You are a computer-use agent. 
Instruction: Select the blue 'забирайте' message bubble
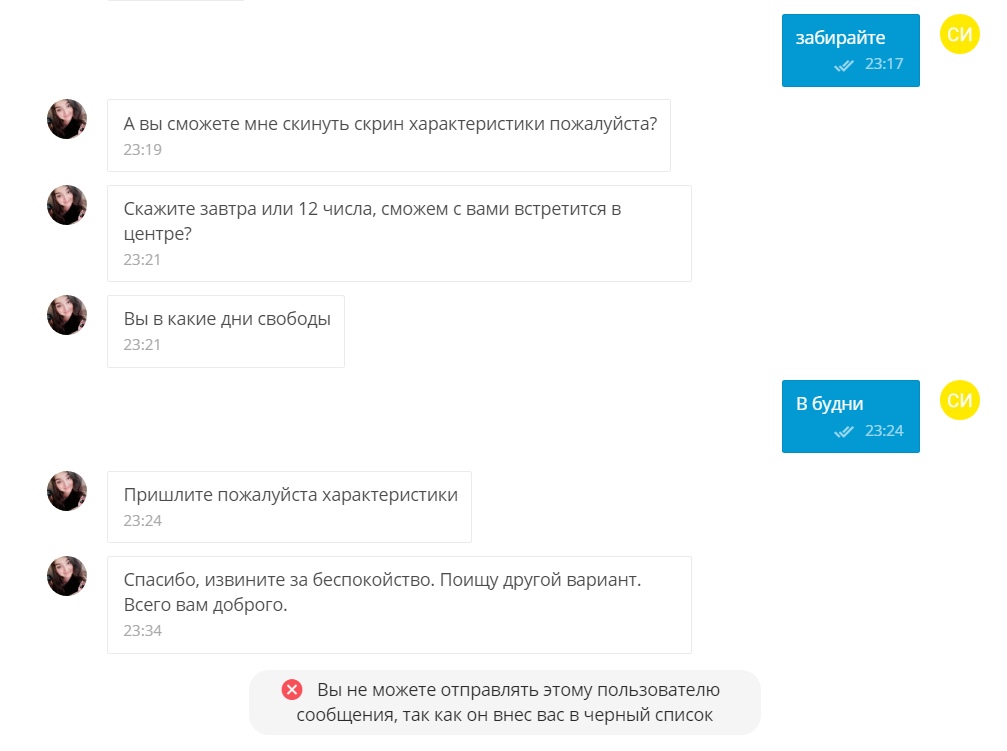(850, 50)
